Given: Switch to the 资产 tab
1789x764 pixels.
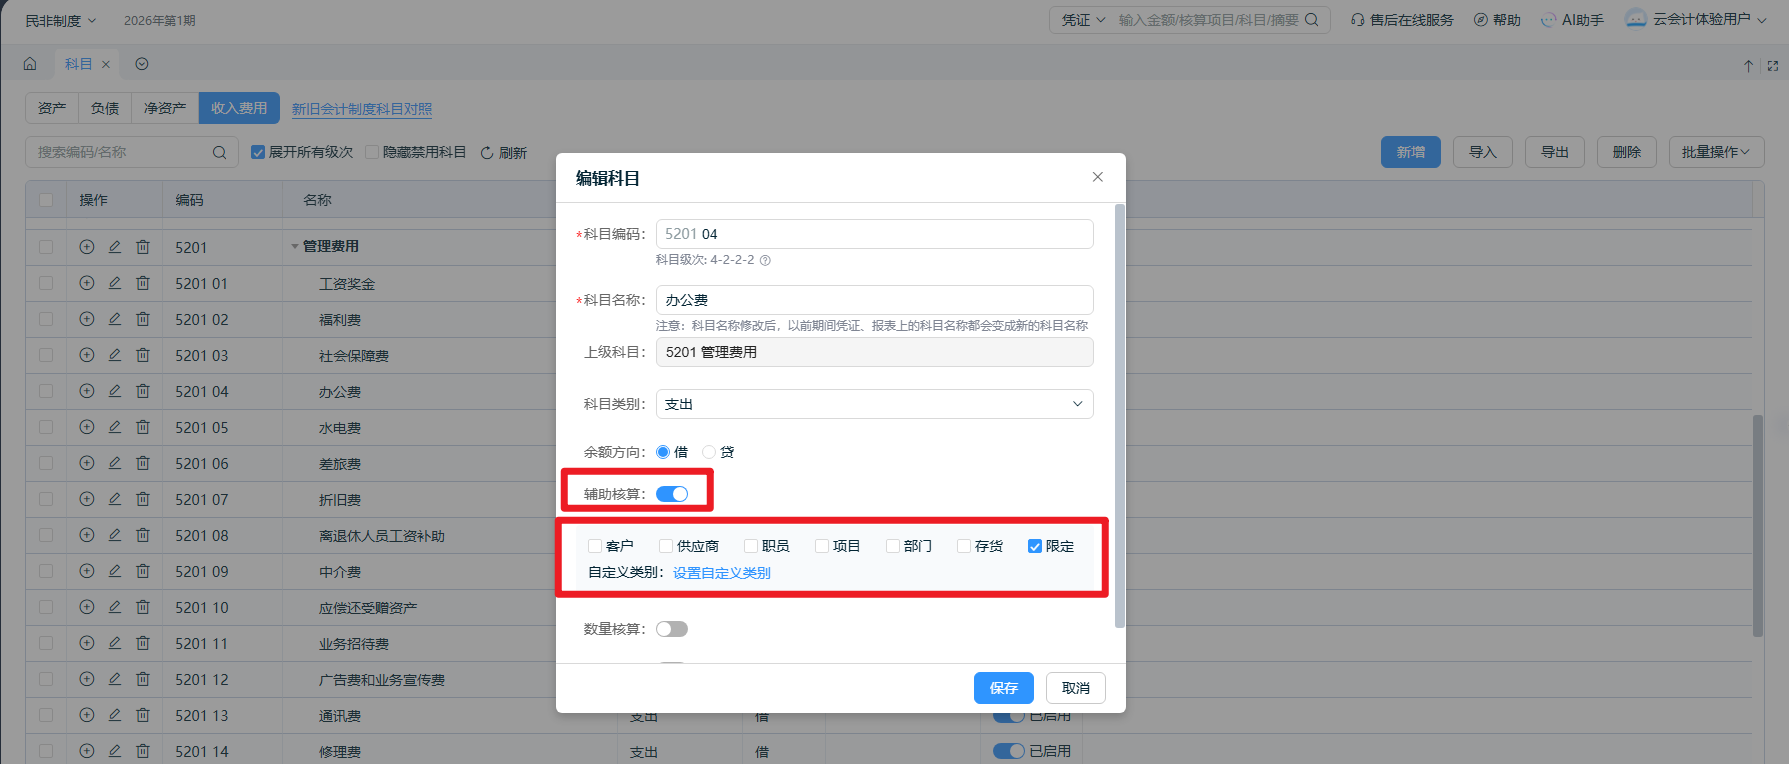Looking at the screenshot, I should [x=52, y=108].
